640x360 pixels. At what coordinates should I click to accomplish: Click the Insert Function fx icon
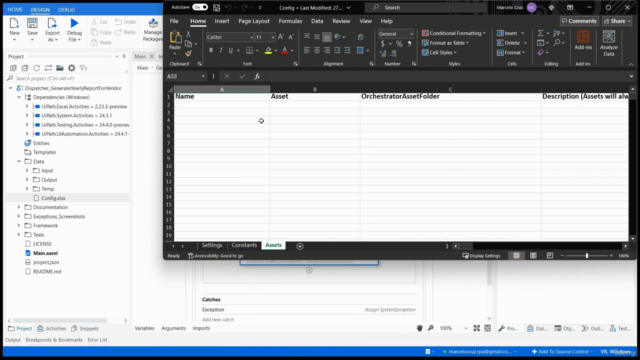257,76
